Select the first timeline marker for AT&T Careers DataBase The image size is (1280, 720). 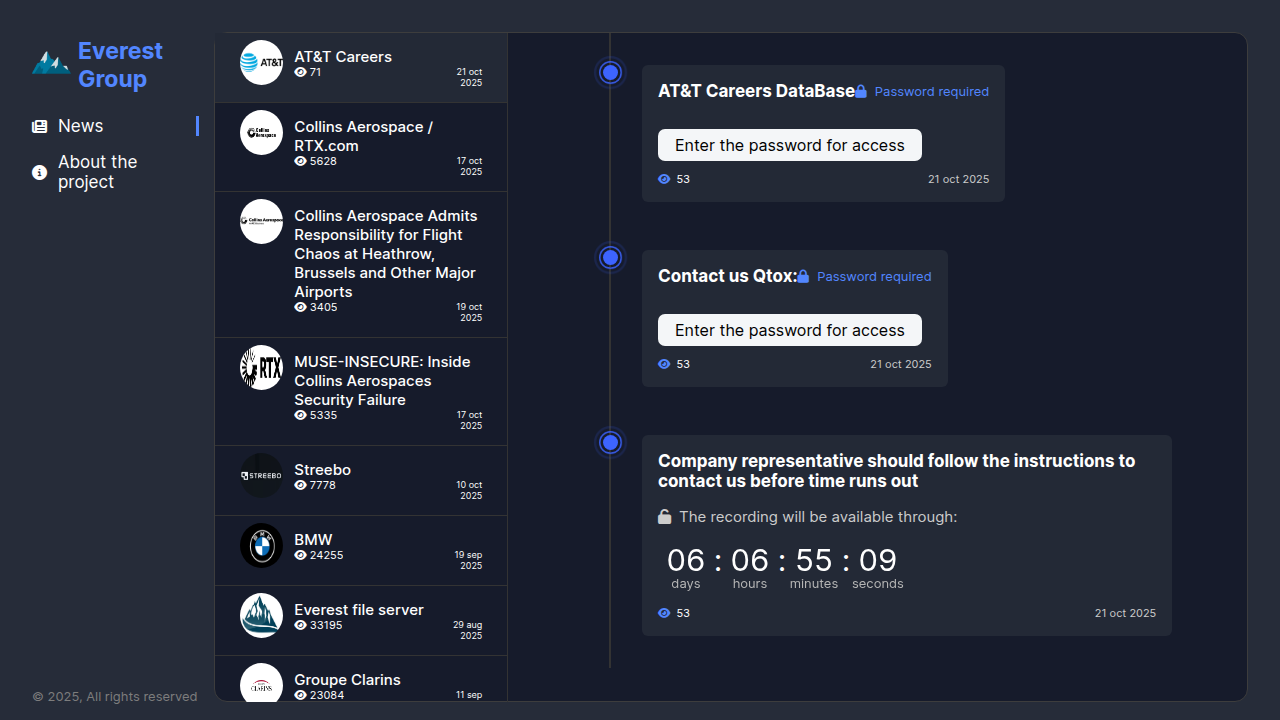point(611,73)
